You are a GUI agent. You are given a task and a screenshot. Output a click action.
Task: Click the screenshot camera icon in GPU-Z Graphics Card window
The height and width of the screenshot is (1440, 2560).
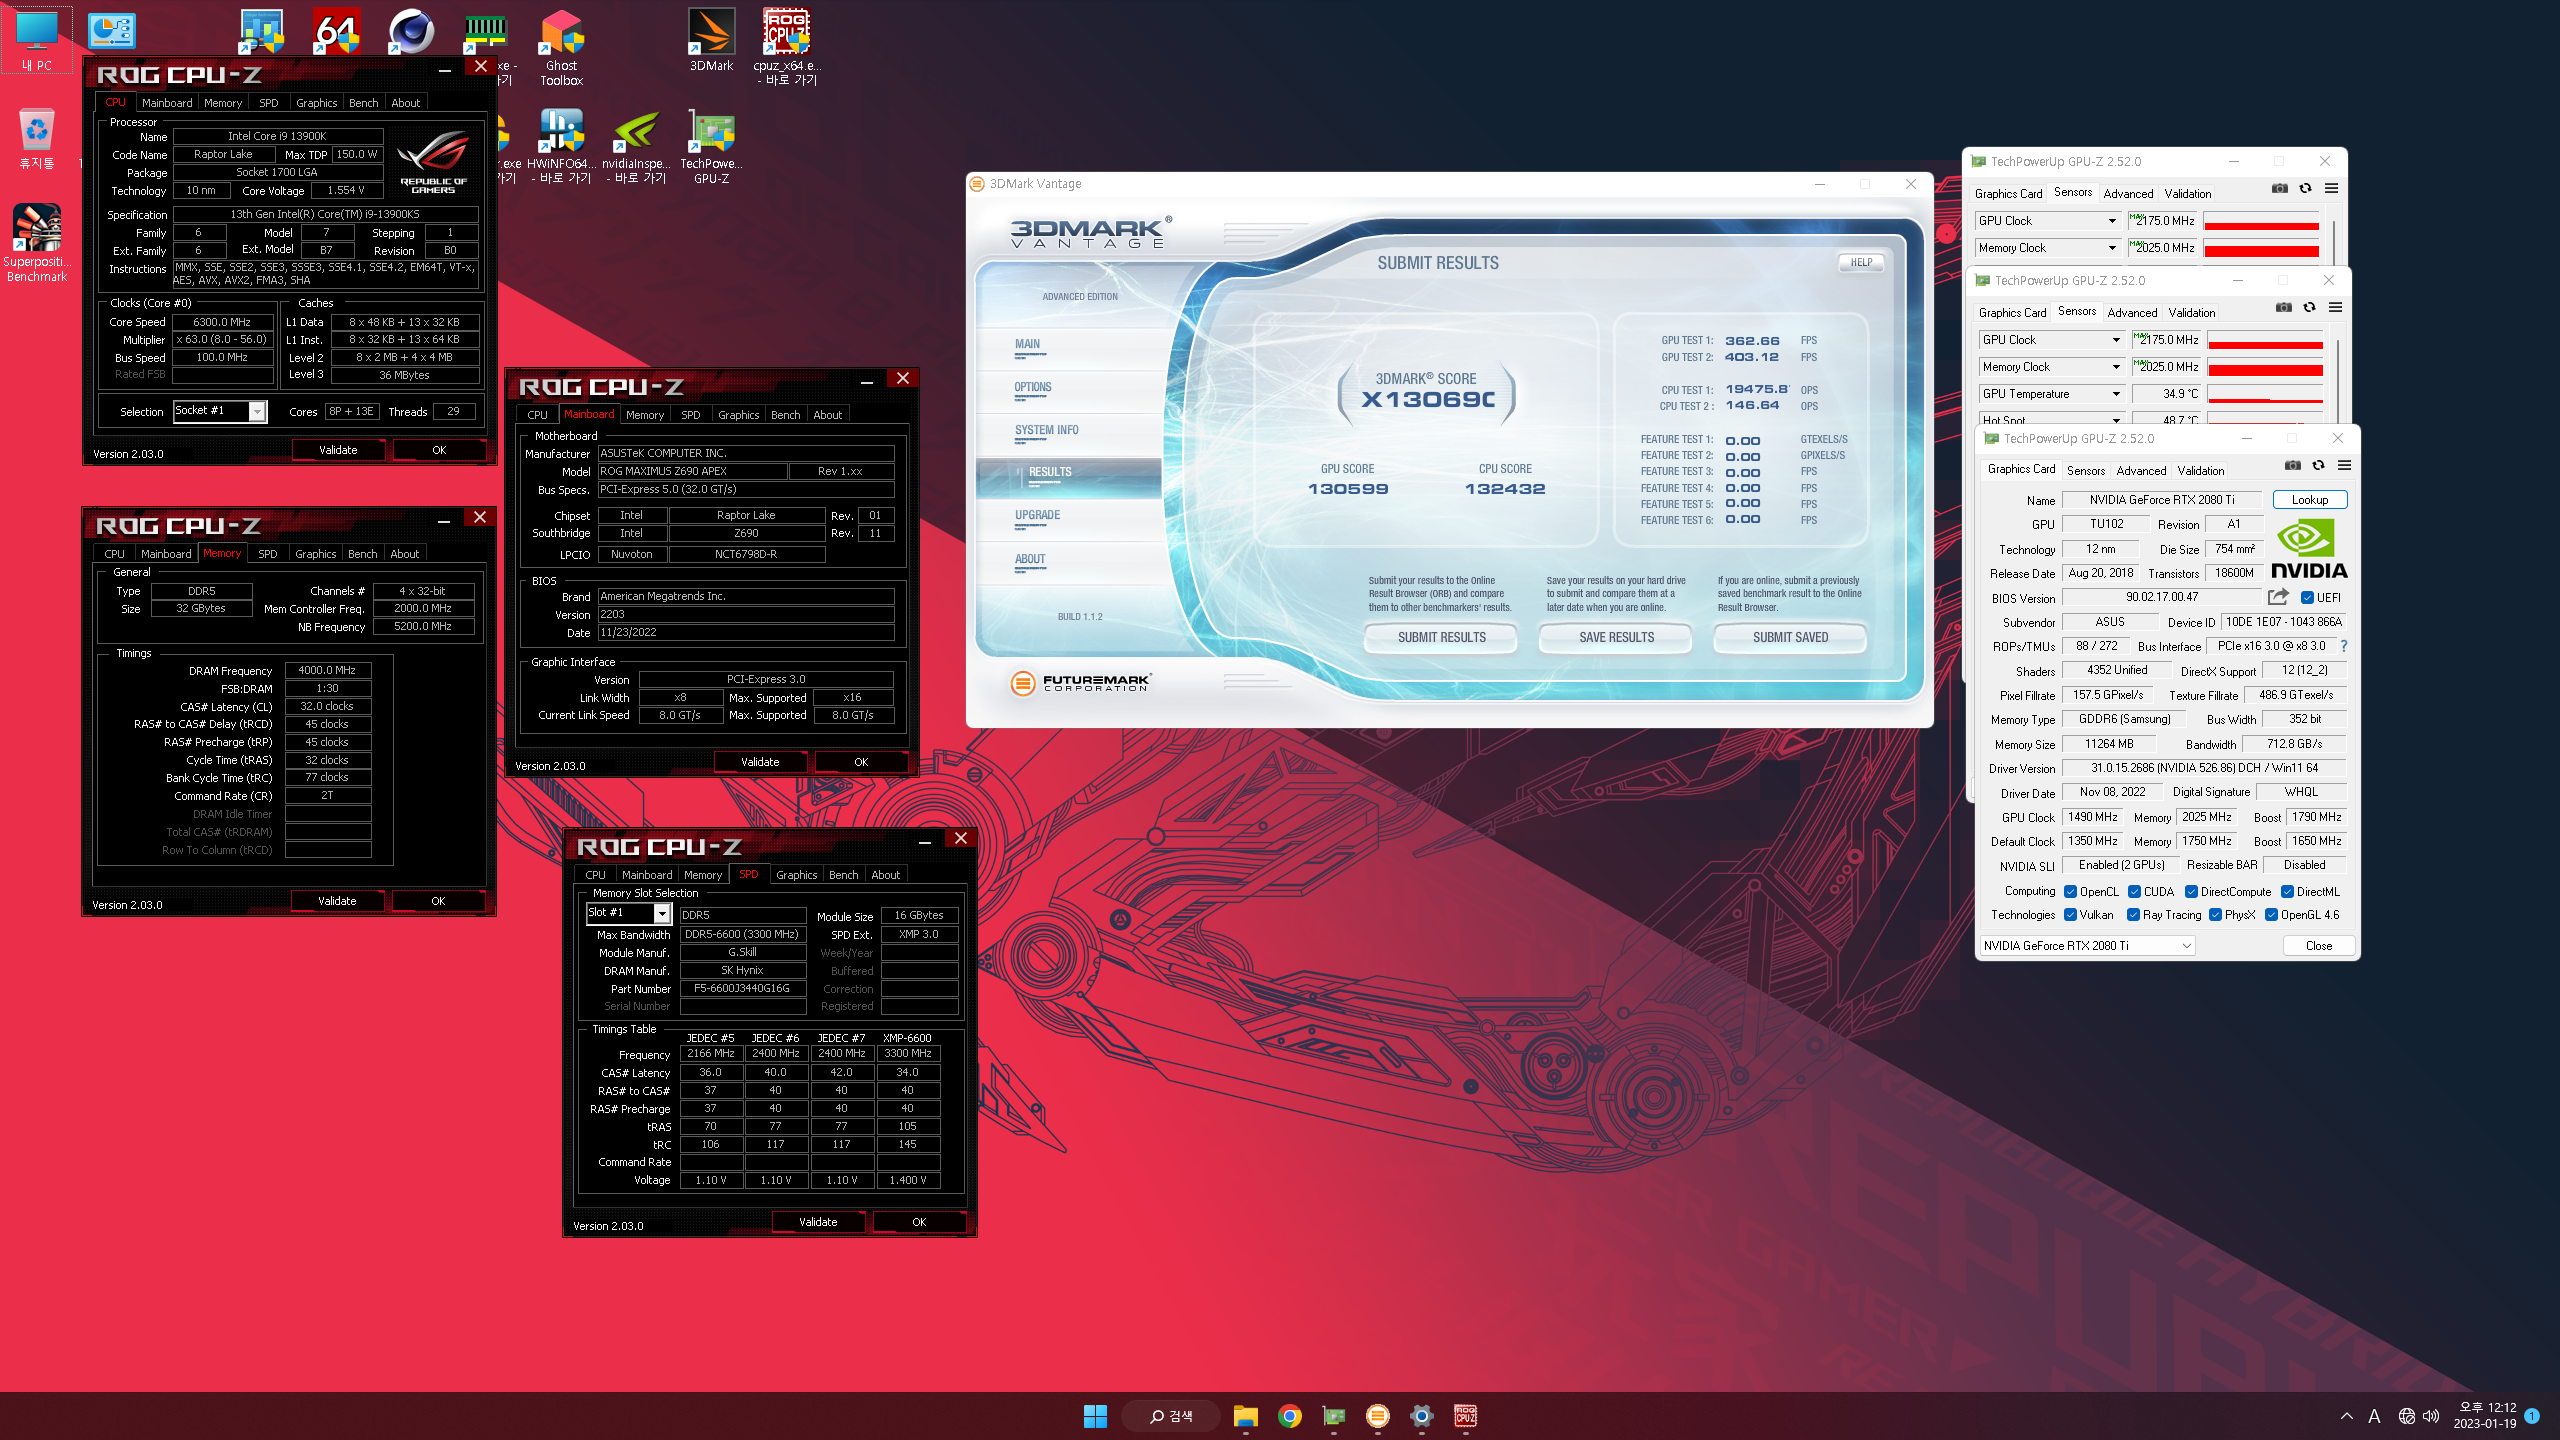(2293, 466)
